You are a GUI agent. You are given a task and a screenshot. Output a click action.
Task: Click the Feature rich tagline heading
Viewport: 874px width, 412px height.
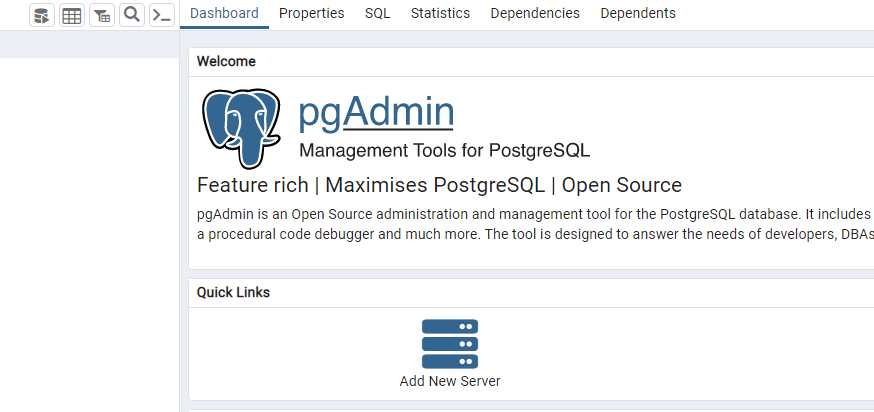(439, 185)
